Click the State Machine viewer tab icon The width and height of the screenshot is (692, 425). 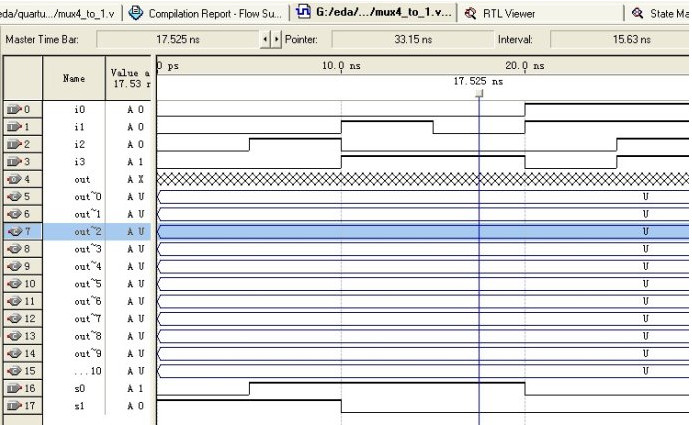click(637, 14)
